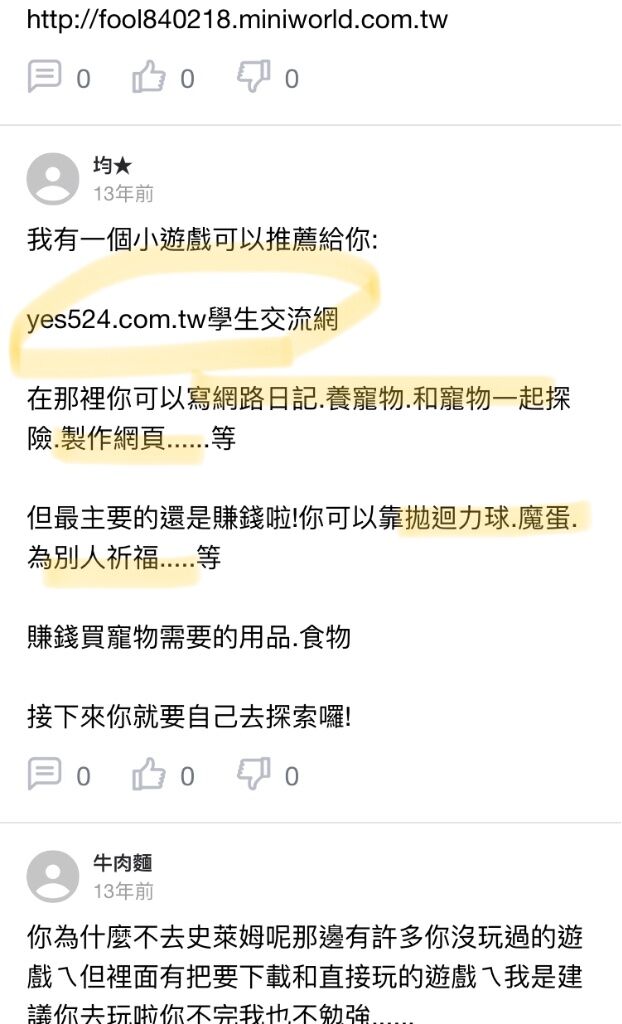622x1024 pixels.
Task: Open the fool840218.miniworld.com.tw link
Action: pyautogui.click(x=237, y=20)
